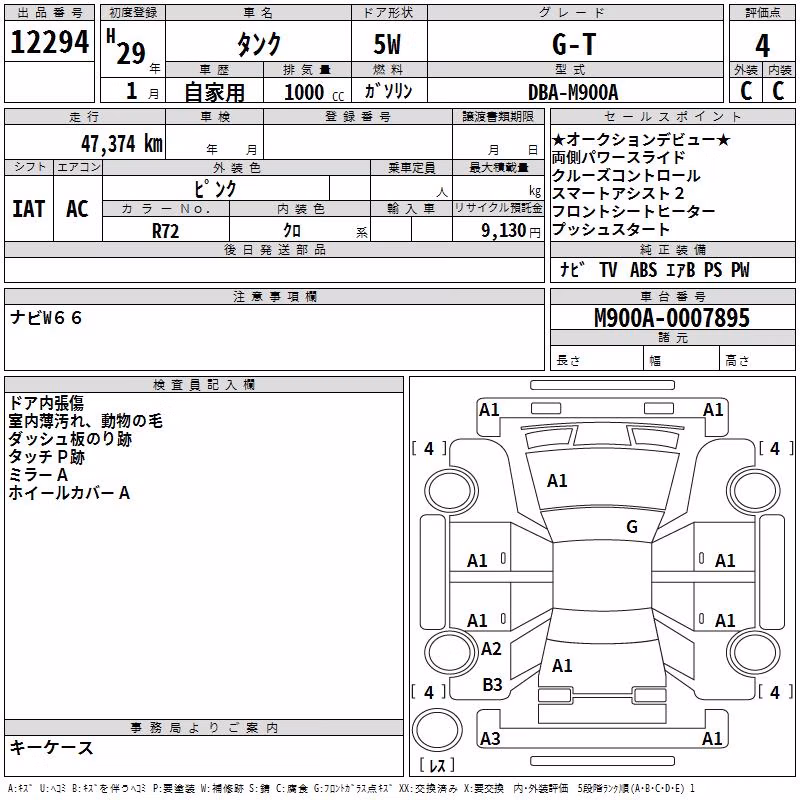
Task: Select the model code DBA-M900A
Action: click(x=573, y=92)
